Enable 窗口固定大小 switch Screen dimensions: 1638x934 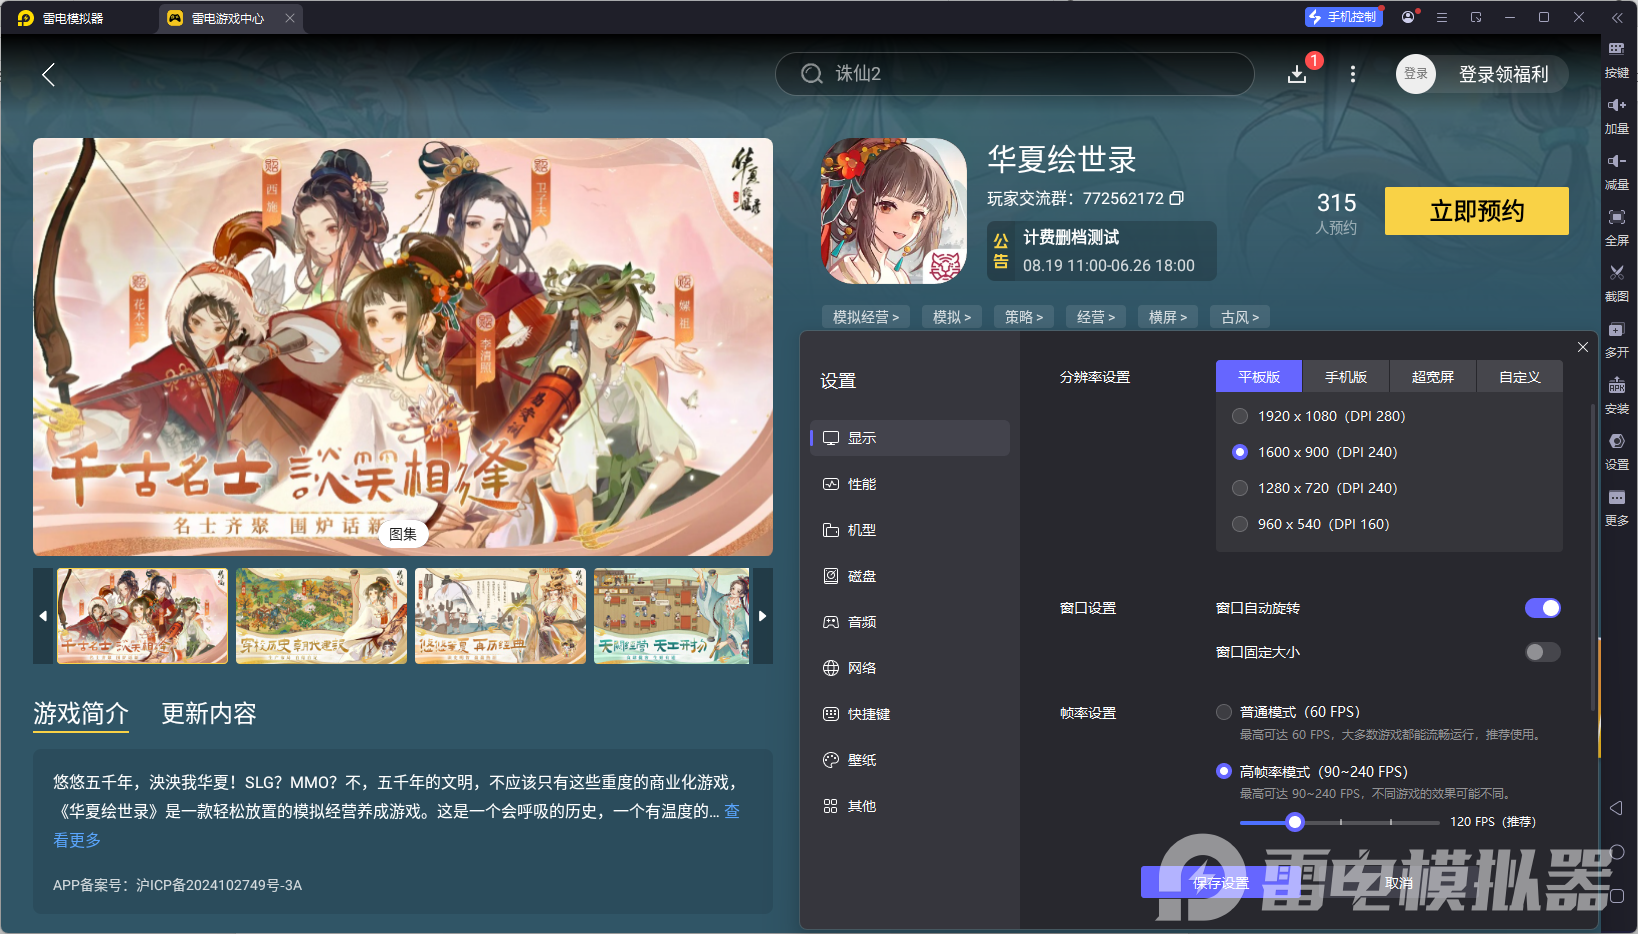[1541, 651]
